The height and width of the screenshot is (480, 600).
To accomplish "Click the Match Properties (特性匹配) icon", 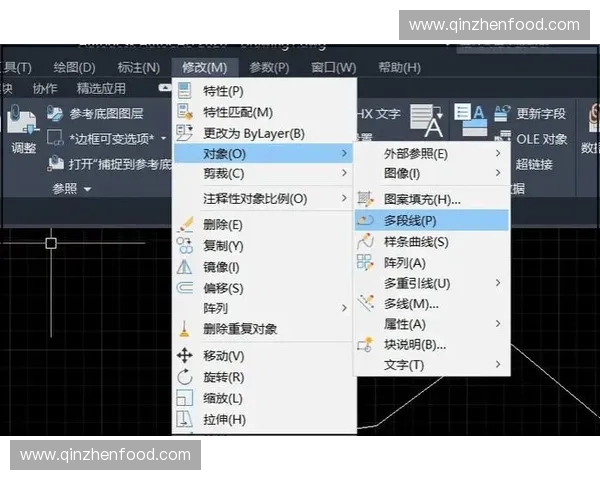I will coord(185,112).
